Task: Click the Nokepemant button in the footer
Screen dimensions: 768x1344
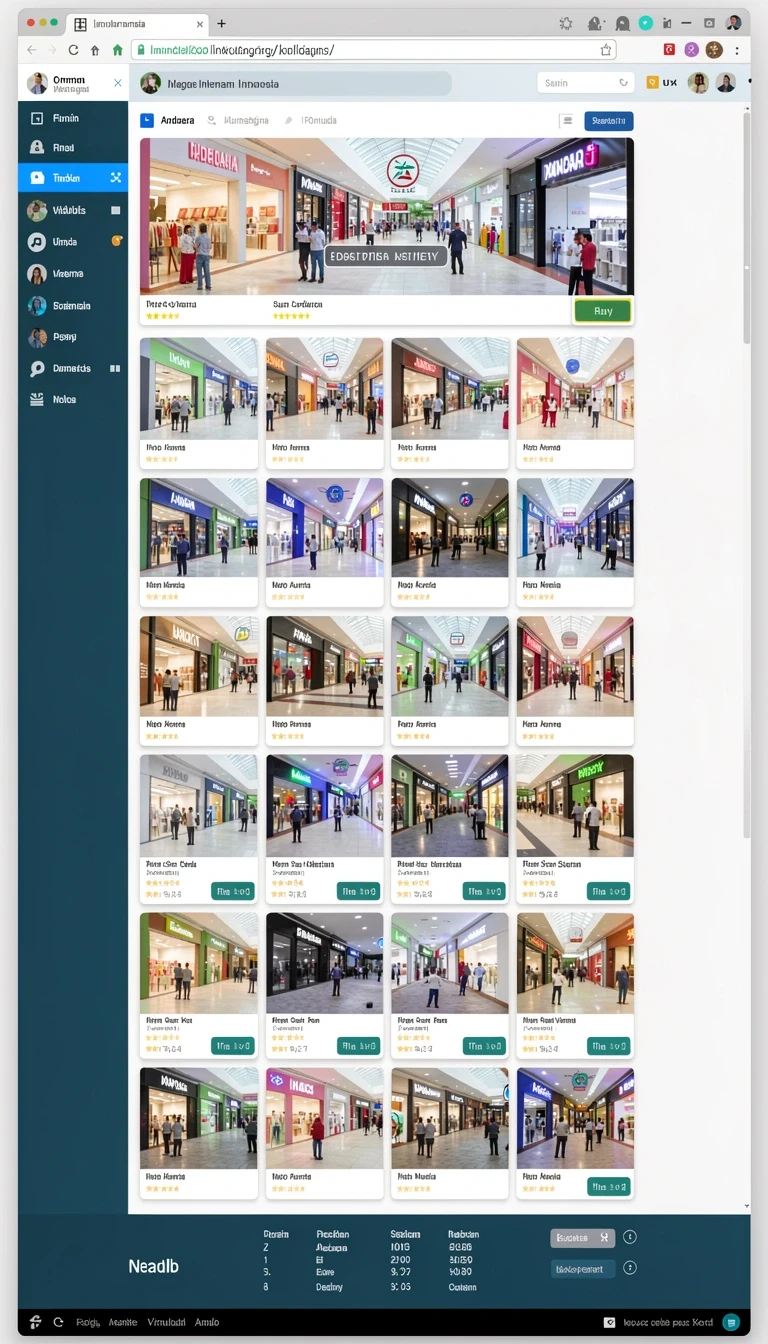Action: pos(582,1269)
